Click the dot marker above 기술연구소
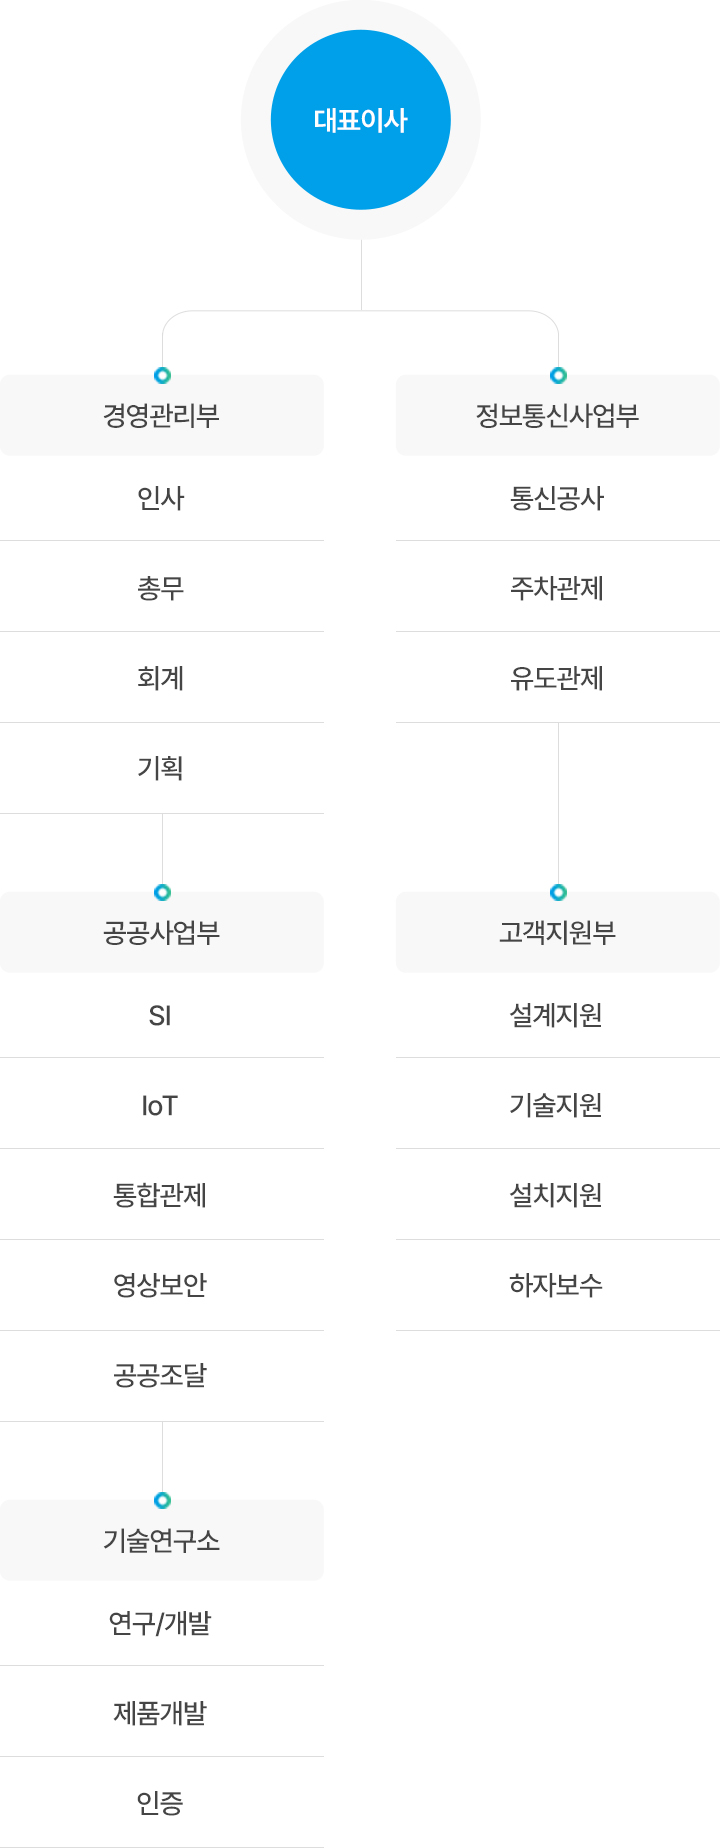Image resolution: width=720 pixels, height=1848 pixels. pyautogui.click(x=162, y=1500)
